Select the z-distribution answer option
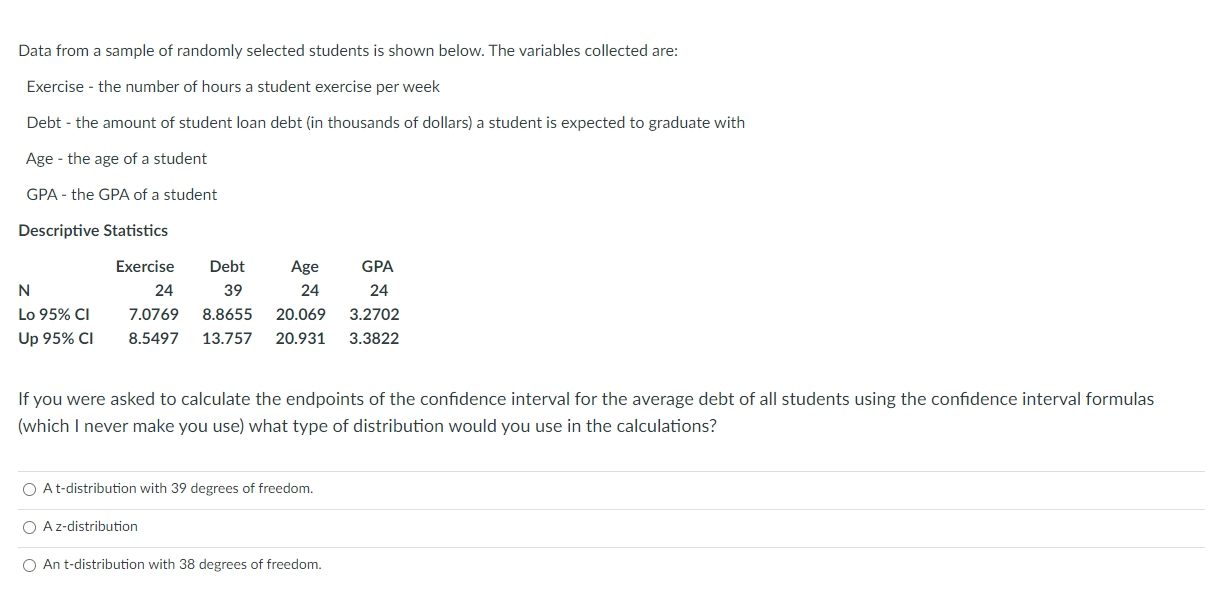 (29, 526)
